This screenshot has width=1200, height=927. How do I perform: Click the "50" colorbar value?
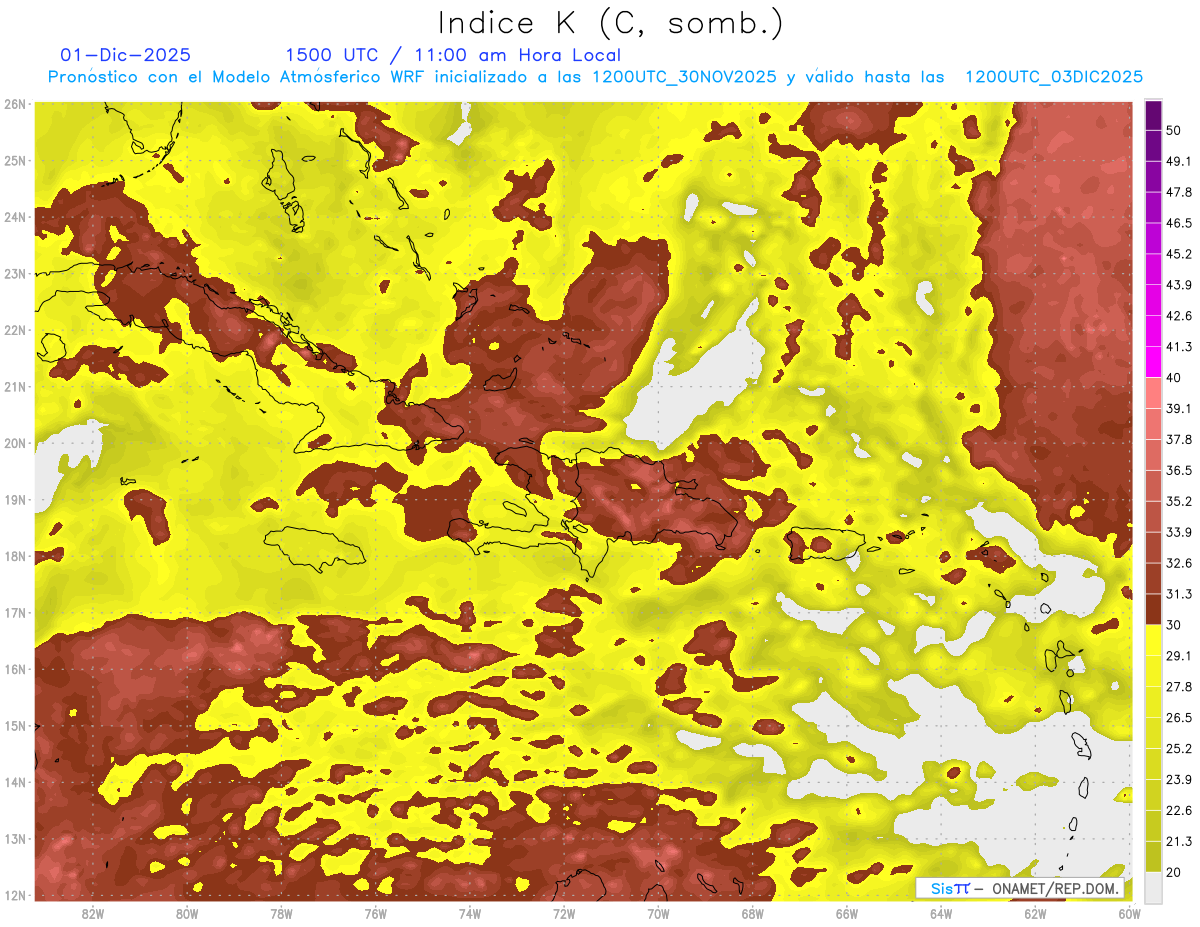point(1175,130)
